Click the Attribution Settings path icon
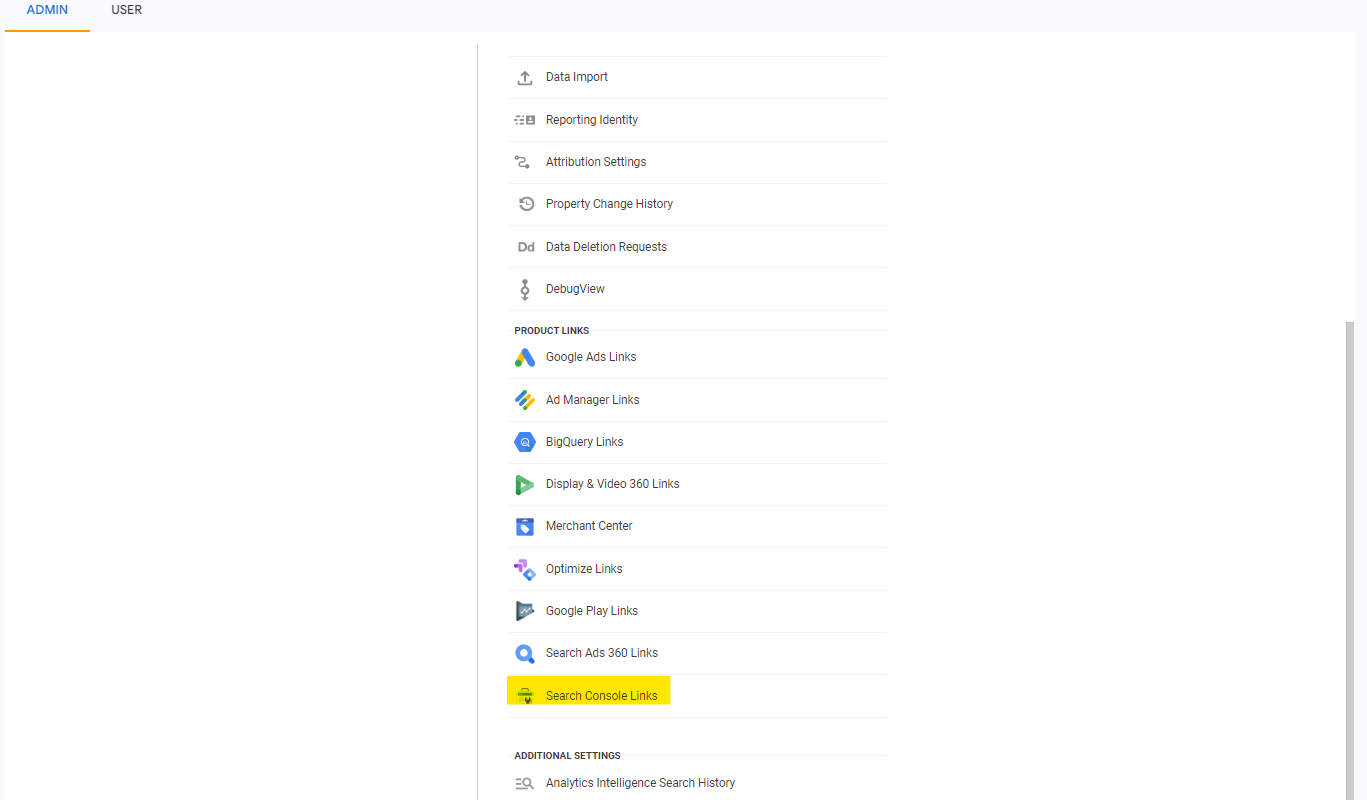This screenshot has width=1367, height=800. 522,162
